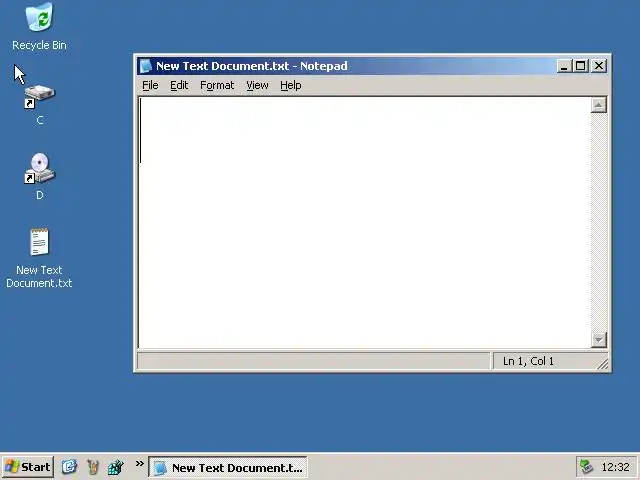The height and width of the screenshot is (480, 640).
Task: Launch Internet Explorer from Quick Launch
Action: [x=69, y=467]
